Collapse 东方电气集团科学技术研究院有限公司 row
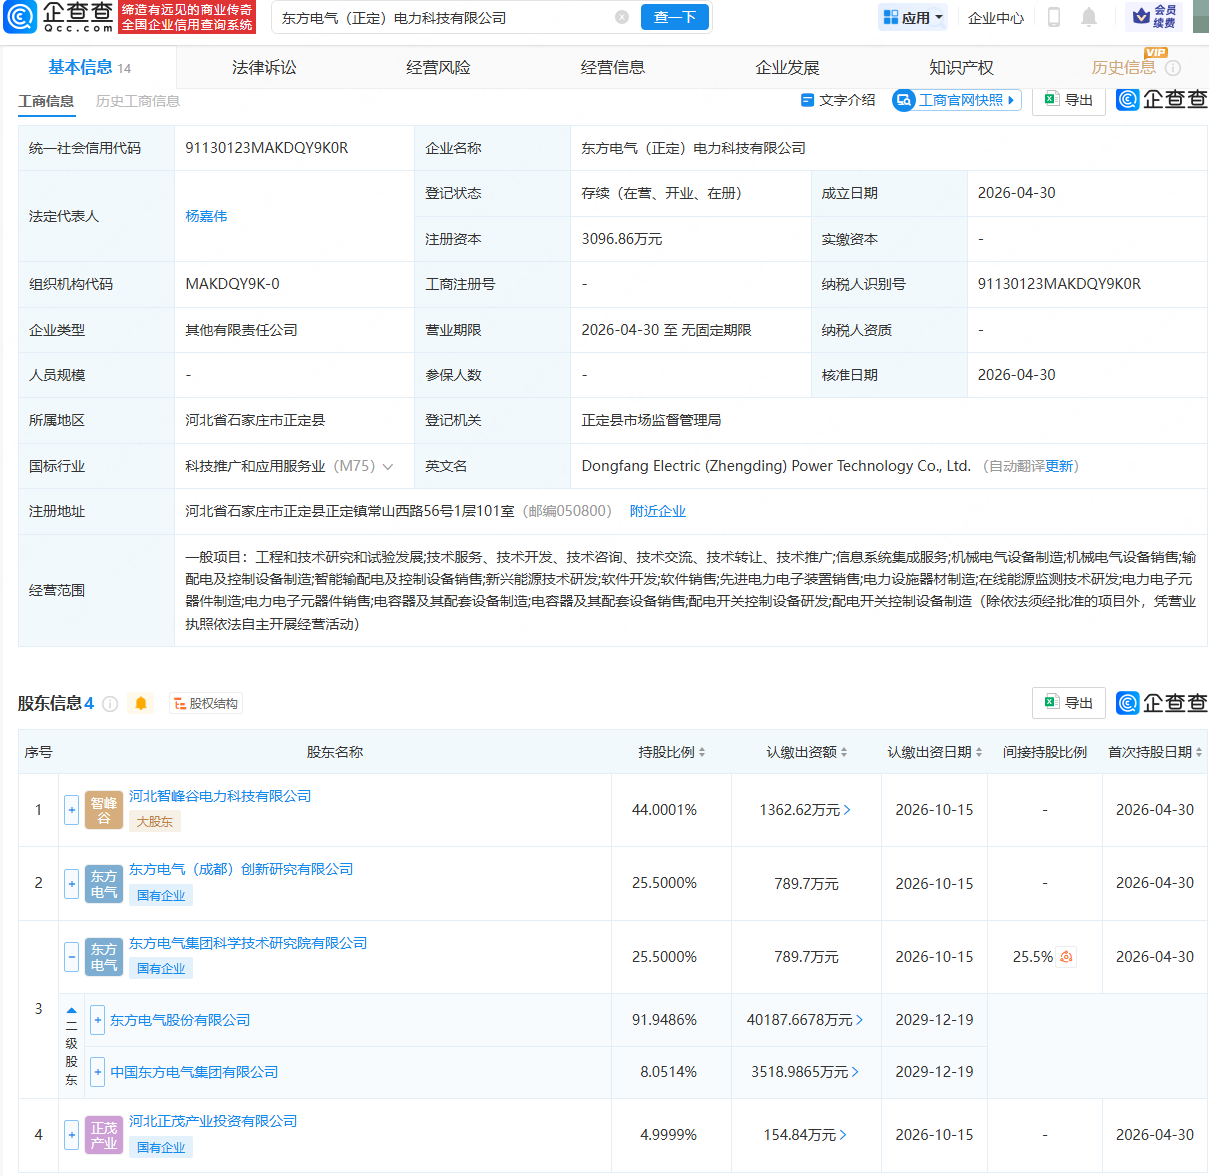This screenshot has height=1176, width=1209. 71,957
